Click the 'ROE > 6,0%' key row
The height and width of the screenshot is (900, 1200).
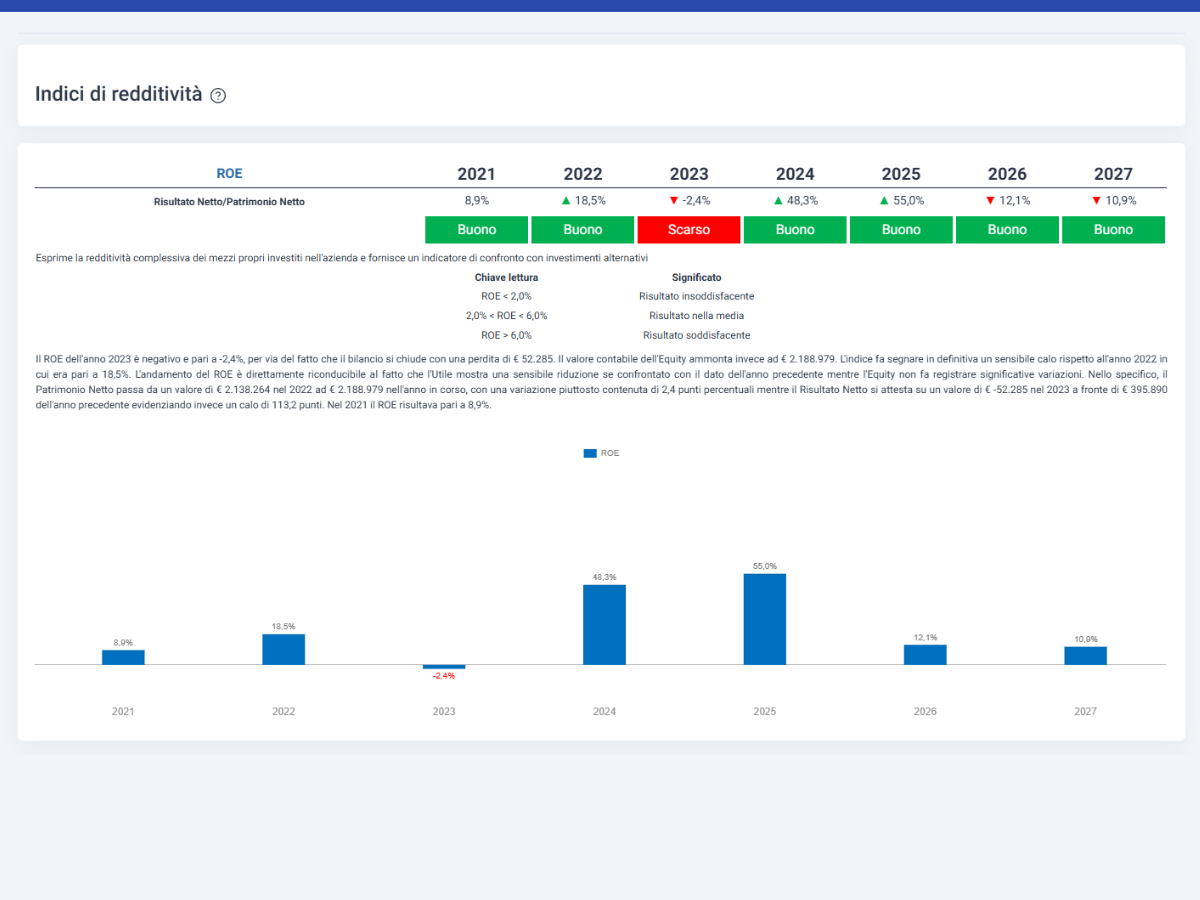tap(506, 335)
